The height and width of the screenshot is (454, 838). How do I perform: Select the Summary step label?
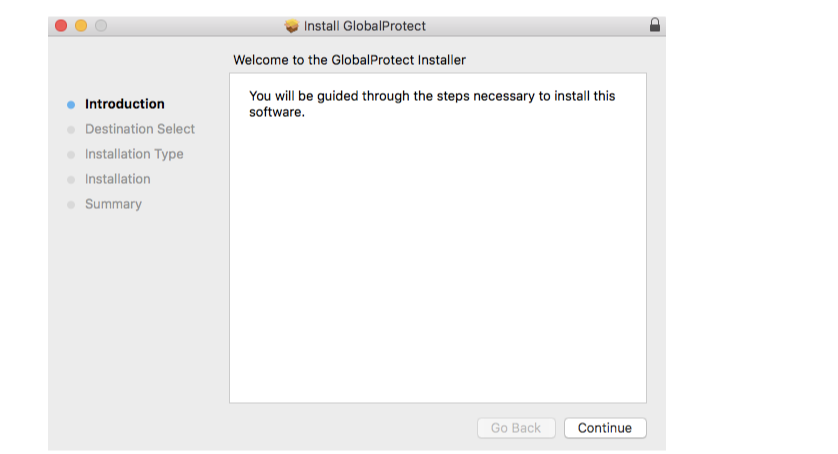pos(113,204)
